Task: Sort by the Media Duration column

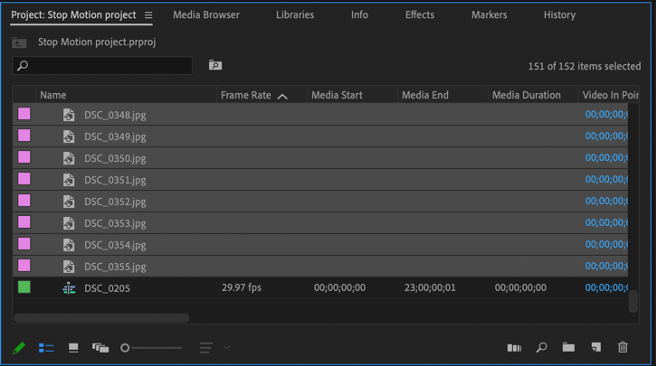Action: coord(526,95)
